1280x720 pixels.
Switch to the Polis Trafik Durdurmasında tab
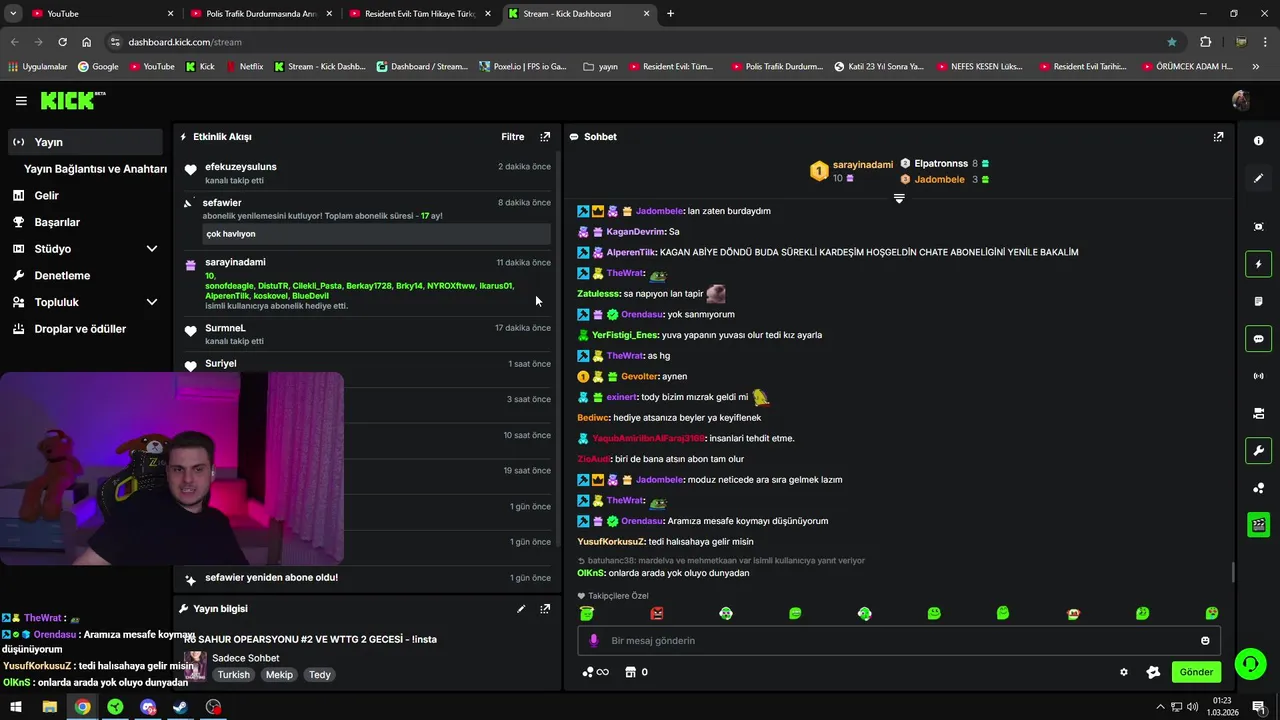260,13
